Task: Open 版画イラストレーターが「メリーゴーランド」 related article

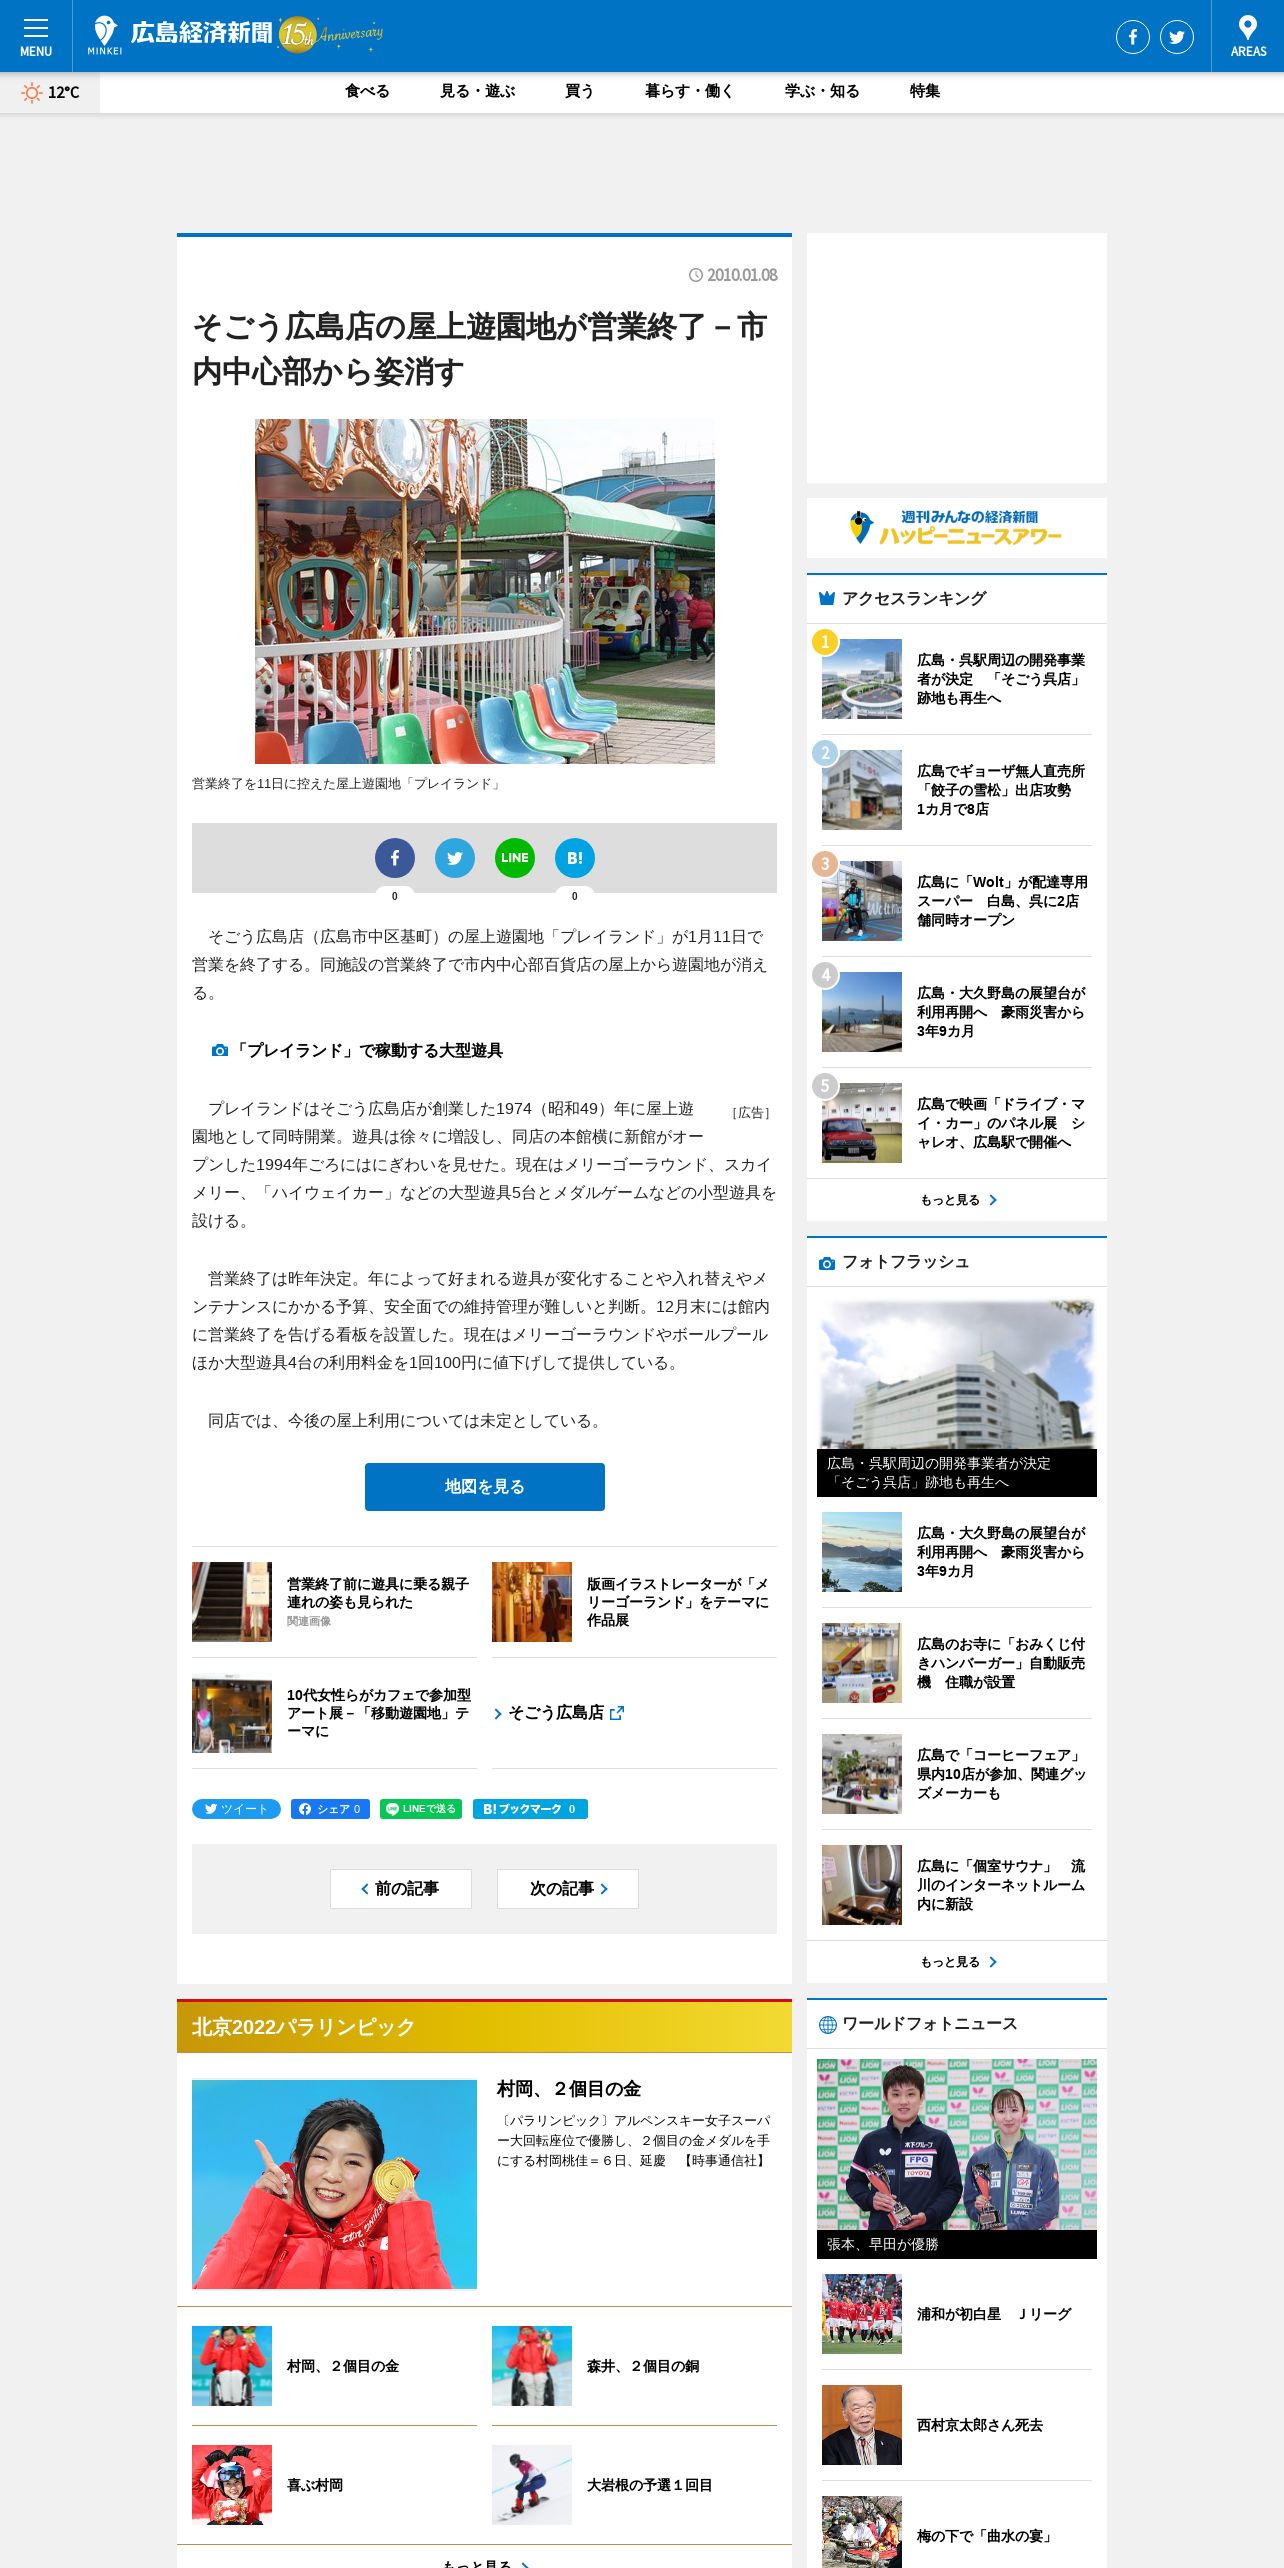Action: [x=634, y=1602]
